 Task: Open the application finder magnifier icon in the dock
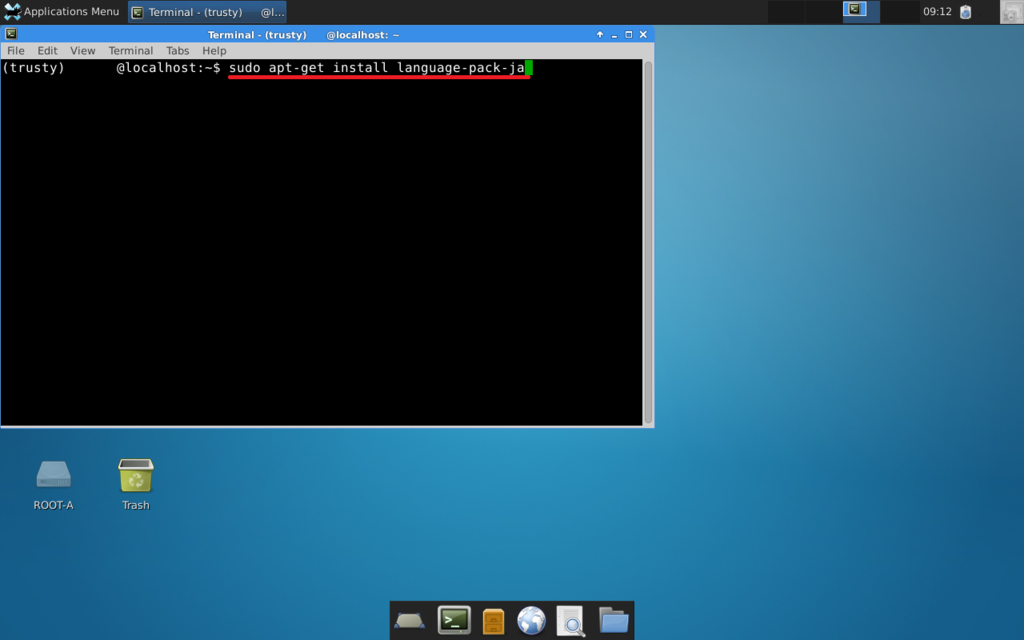pyautogui.click(x=571, y=620)
